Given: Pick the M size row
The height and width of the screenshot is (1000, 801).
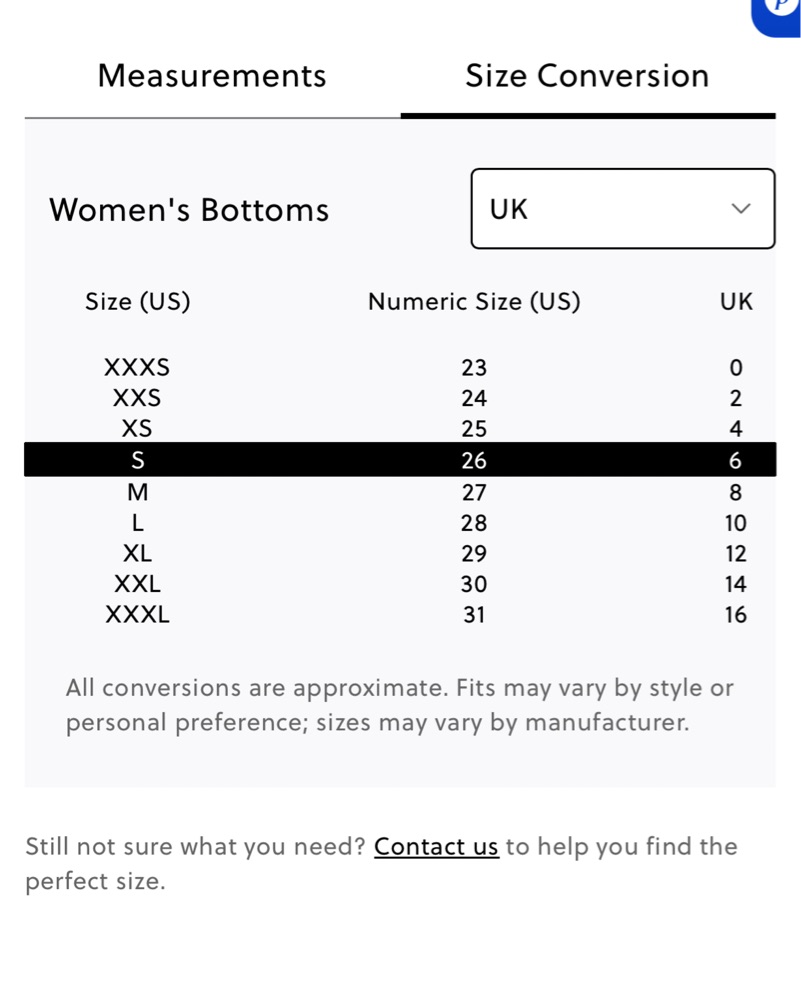Looking at the screenshot, I should click(x=400, y=492).
